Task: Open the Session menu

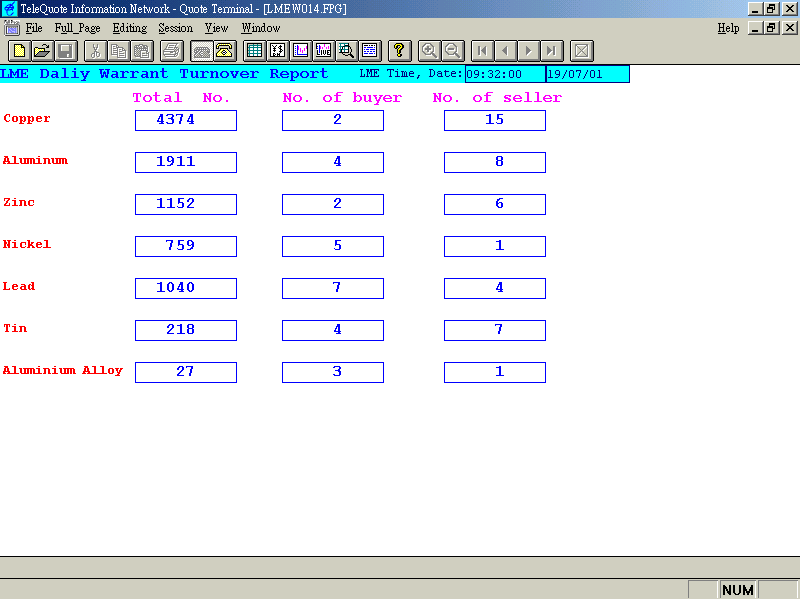Action: coord(175,28)
